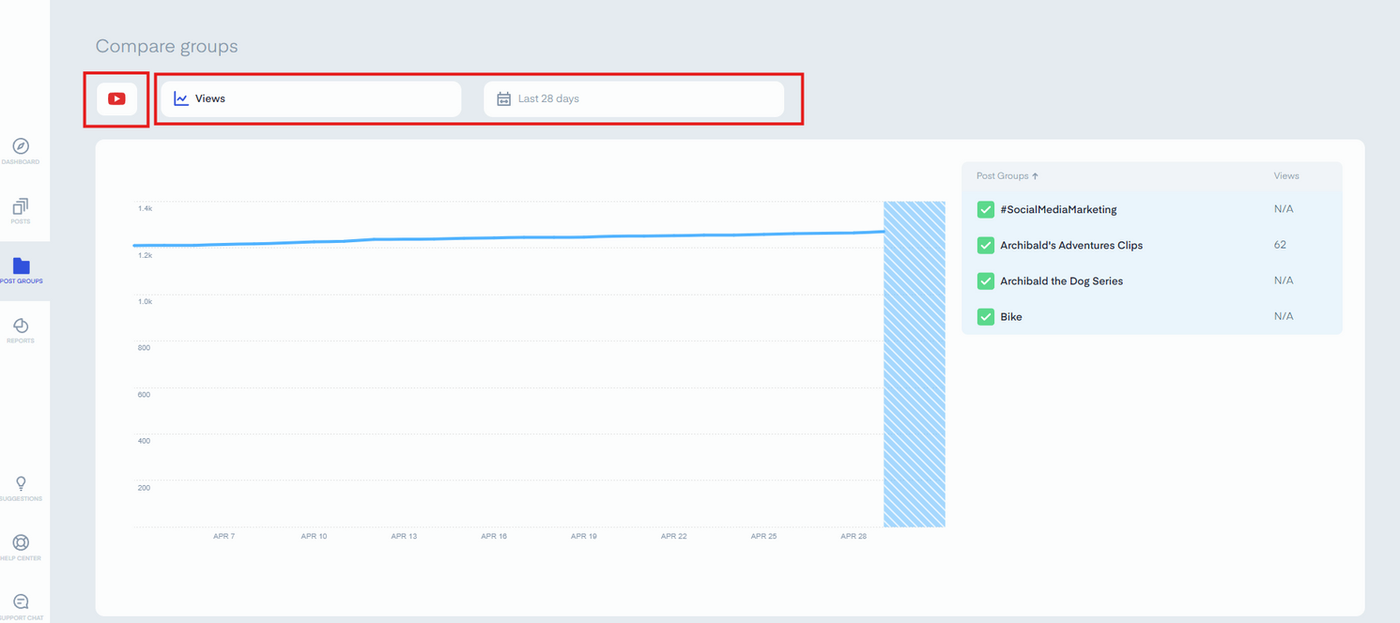Toggle the Bike group checkbox
This screenshot has height=623, width=1400.
click(985, 317)
